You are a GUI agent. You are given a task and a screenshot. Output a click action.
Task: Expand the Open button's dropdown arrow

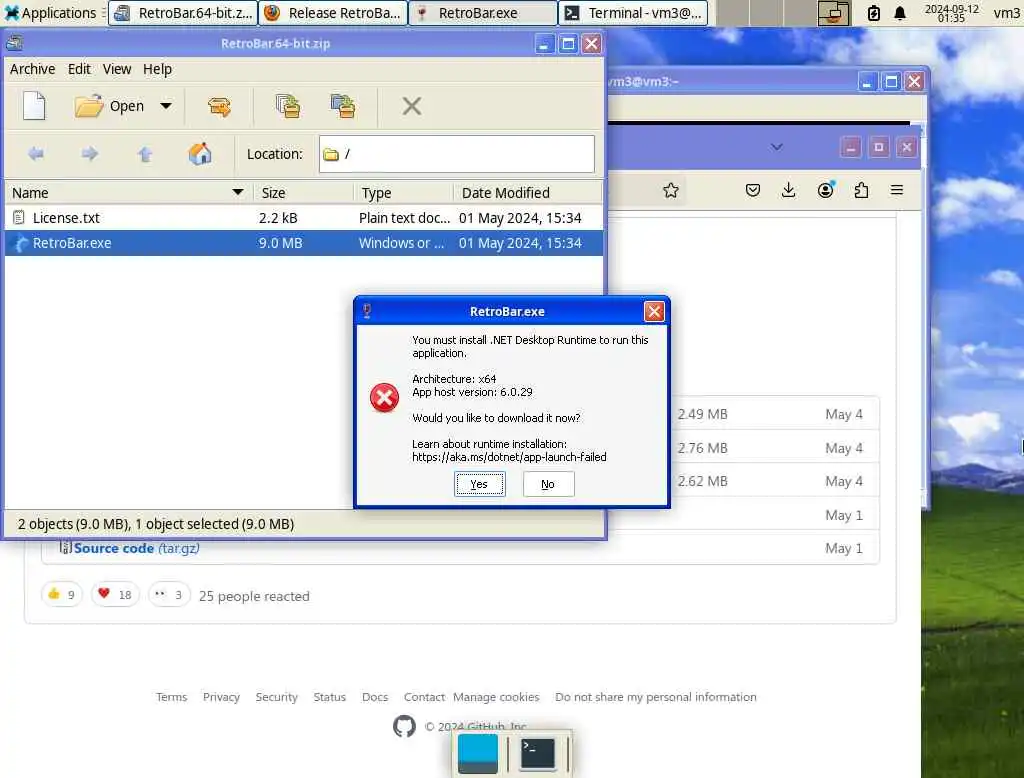166,106
